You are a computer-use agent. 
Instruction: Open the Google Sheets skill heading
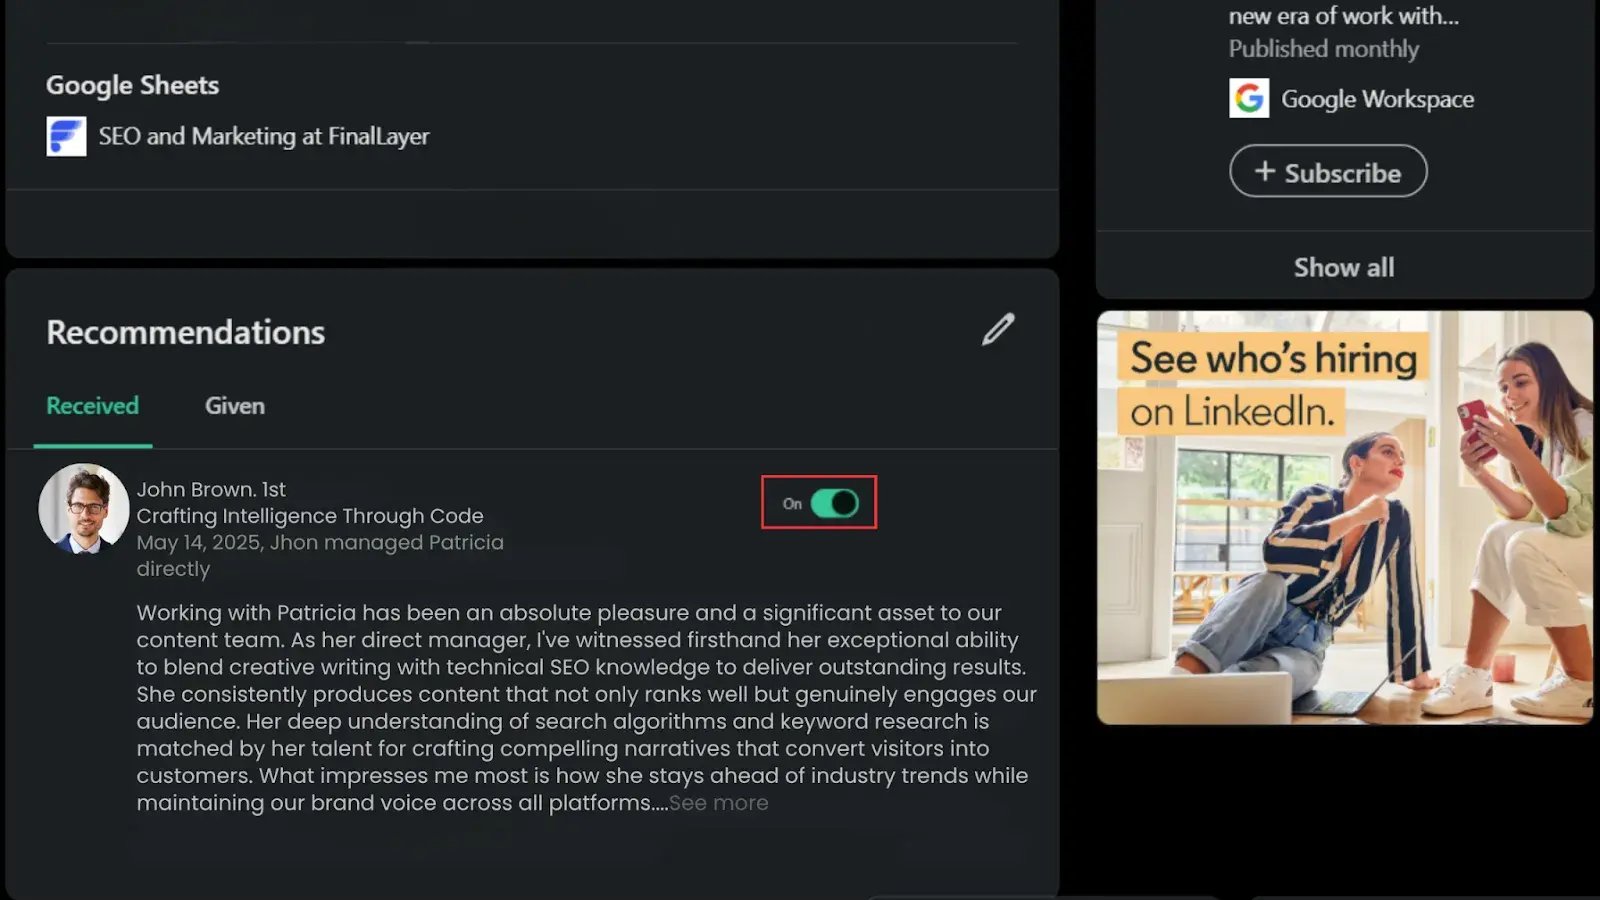(132, 86)
